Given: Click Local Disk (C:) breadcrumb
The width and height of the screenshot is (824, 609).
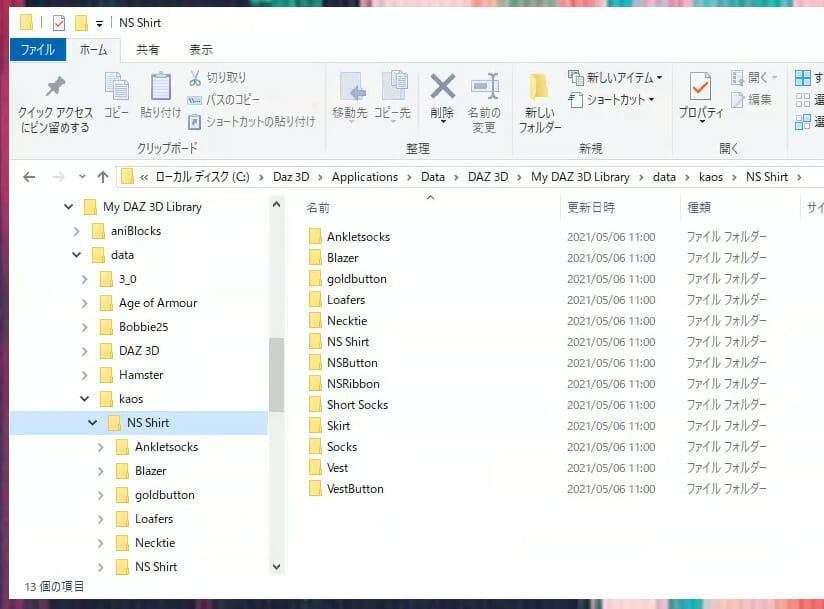Looking at the screenshot, I should [202, 177].
